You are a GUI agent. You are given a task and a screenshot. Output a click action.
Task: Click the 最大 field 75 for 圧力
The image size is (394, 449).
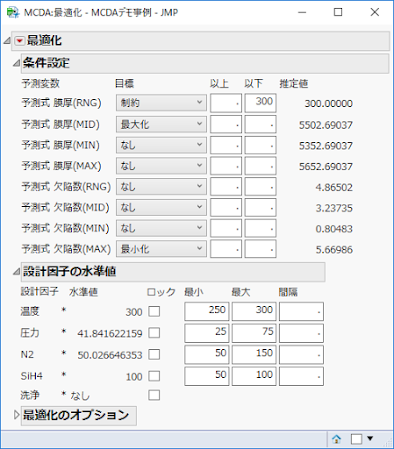pos(254,333)
